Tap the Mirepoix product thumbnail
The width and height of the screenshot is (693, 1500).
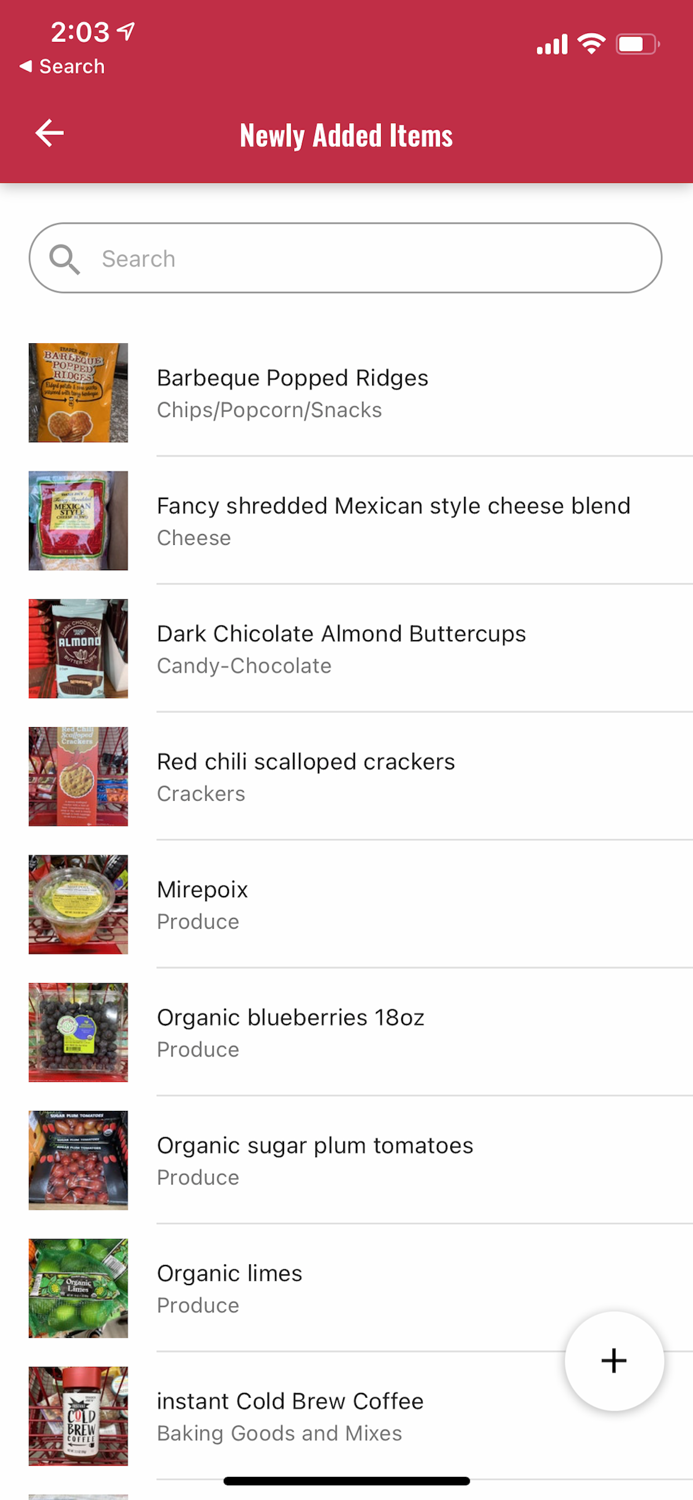(78, 905)
